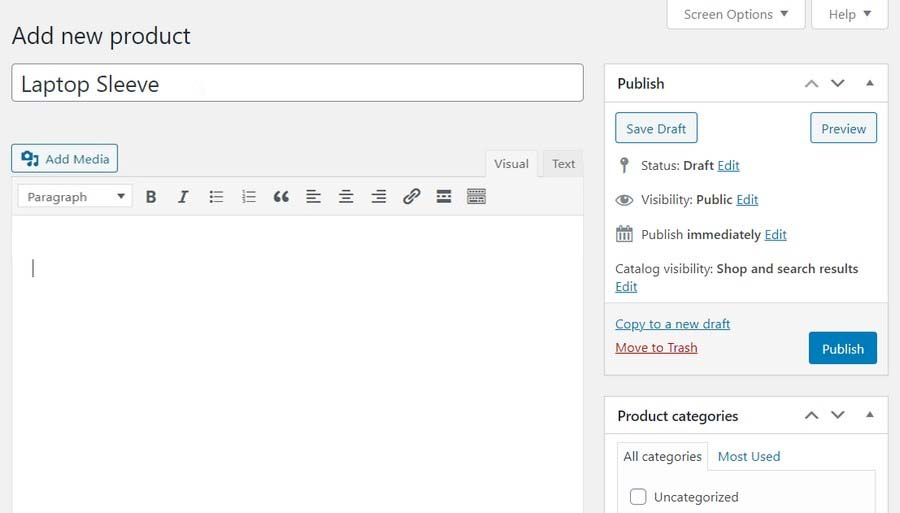This screenshot has height=513, width=900.
Task: Click the blue Publish button
Action: click(x=843, y=348)
